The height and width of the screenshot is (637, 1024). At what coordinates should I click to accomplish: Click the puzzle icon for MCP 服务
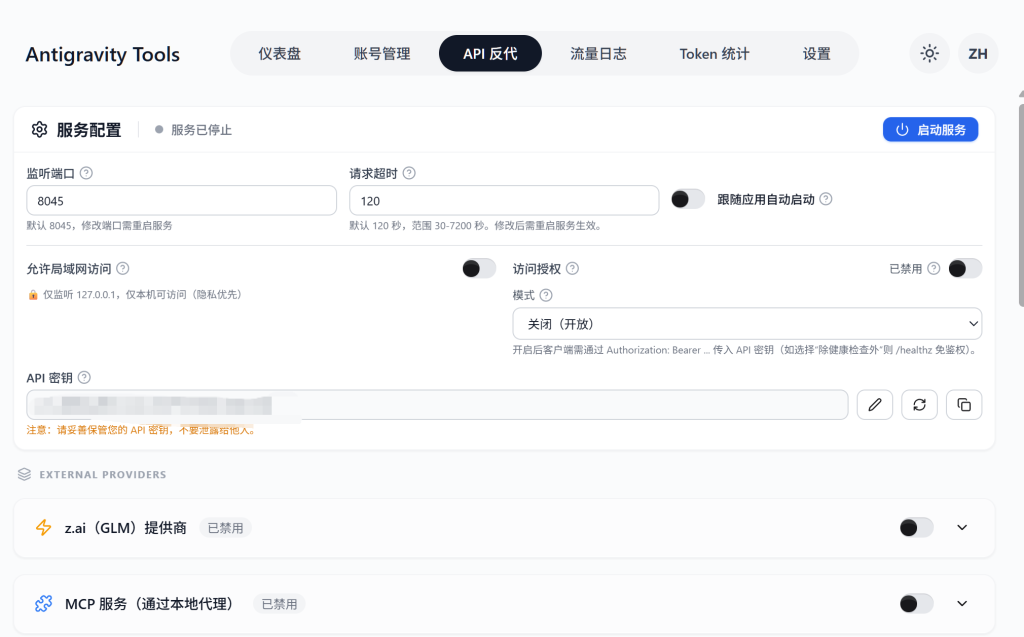pyautogui.click(x=42, y=603)
